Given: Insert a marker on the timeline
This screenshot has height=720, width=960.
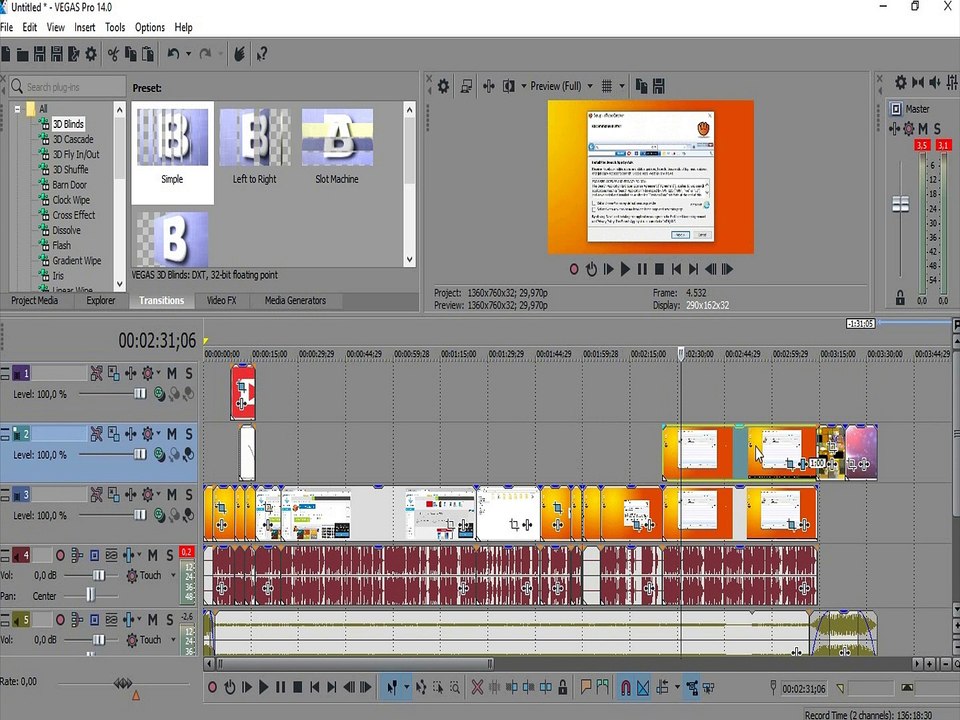Looking at the screenshot, I should (586, 688).
